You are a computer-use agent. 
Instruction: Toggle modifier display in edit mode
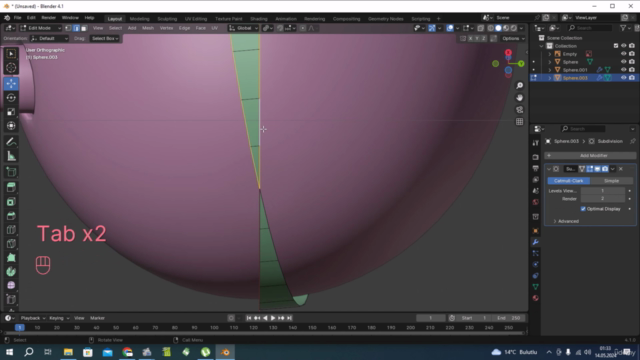pos(590,169)
